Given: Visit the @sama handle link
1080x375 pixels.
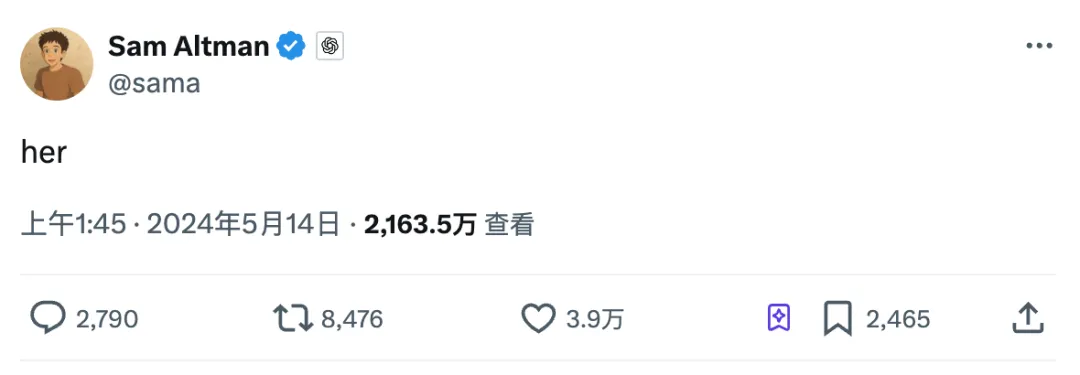Looking at the screenshot, I should coord(154,83).
